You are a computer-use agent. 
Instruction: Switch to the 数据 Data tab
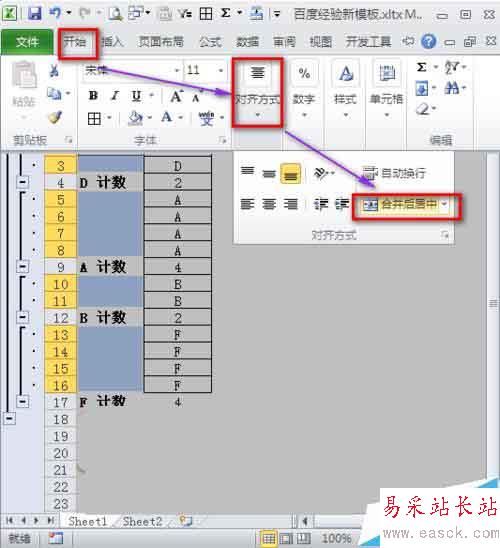(x=247, y=42)
